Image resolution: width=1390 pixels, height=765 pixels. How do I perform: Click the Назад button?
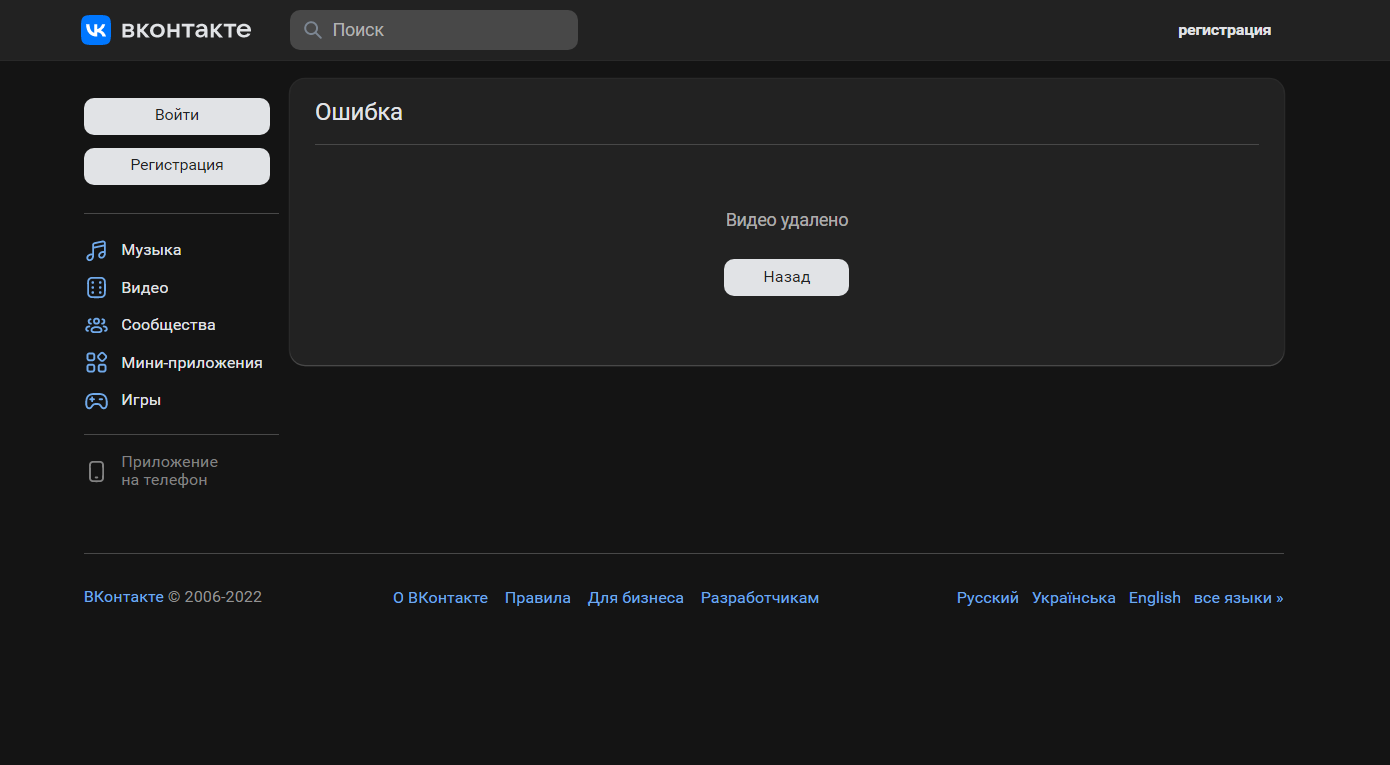pyautogui.click(x=786, y=278)
